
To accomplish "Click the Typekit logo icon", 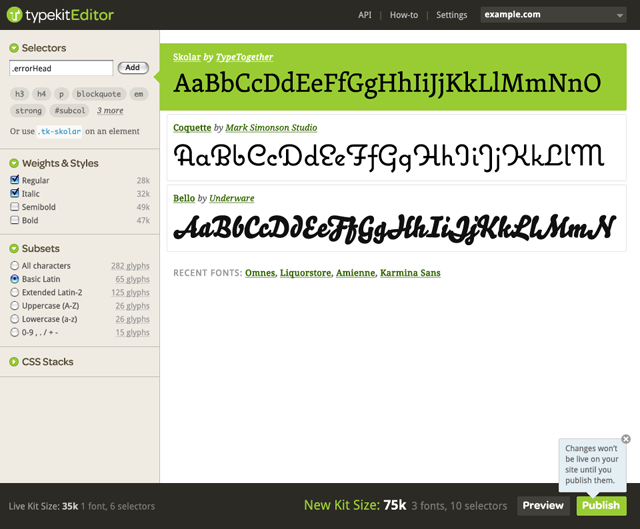I will (x=14, y=15).
